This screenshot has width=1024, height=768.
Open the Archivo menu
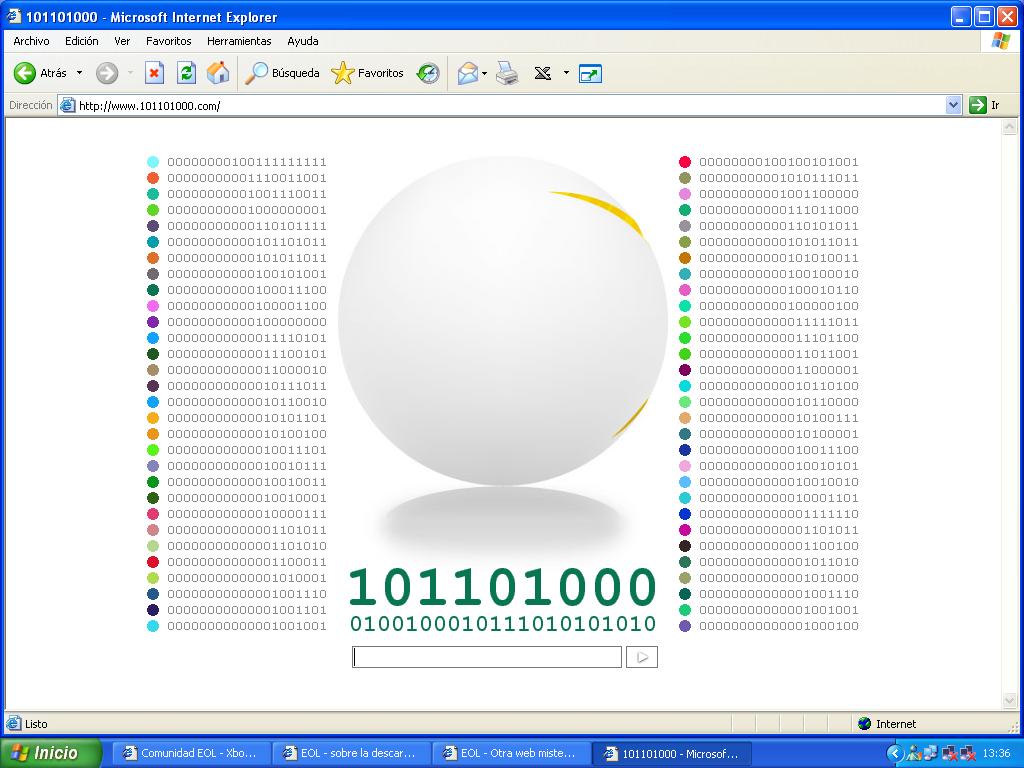[x=31, y=41]
